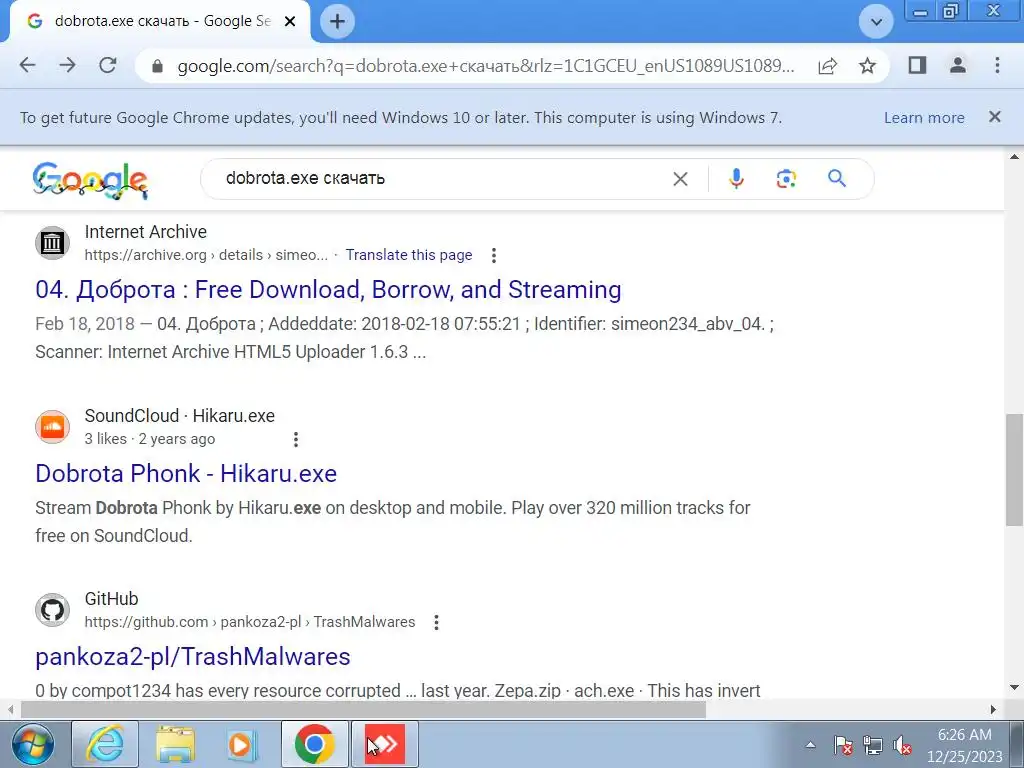Search by image with the Lens icon

(786, 179)
